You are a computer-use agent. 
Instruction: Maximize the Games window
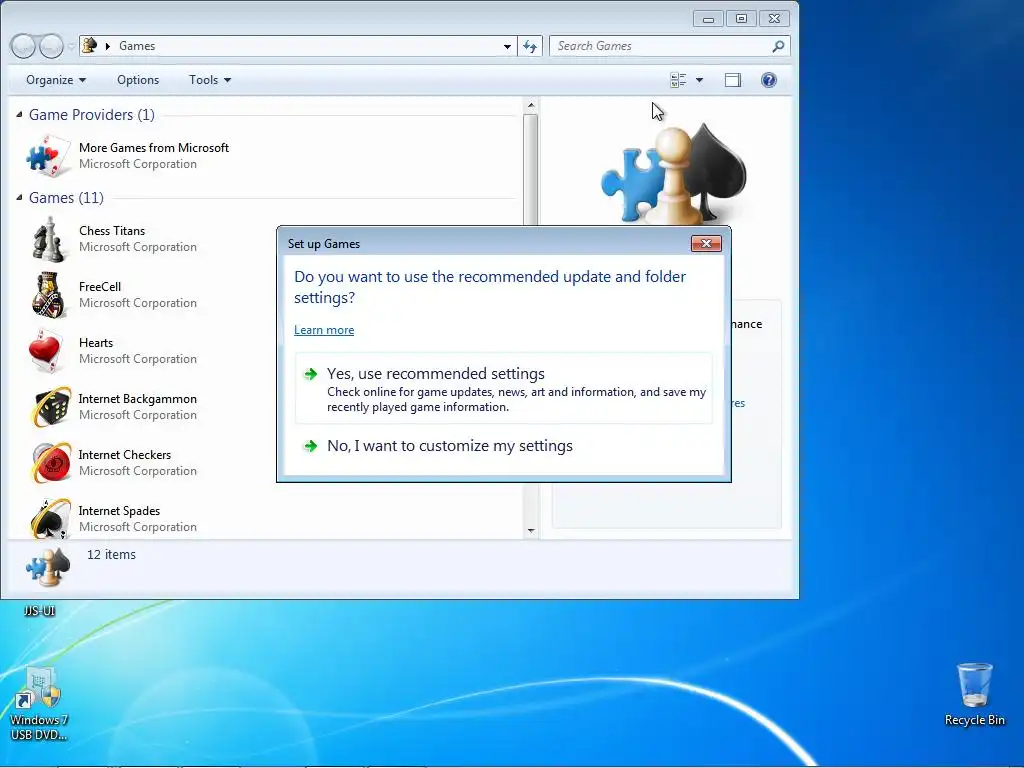[x=741, y=19]
